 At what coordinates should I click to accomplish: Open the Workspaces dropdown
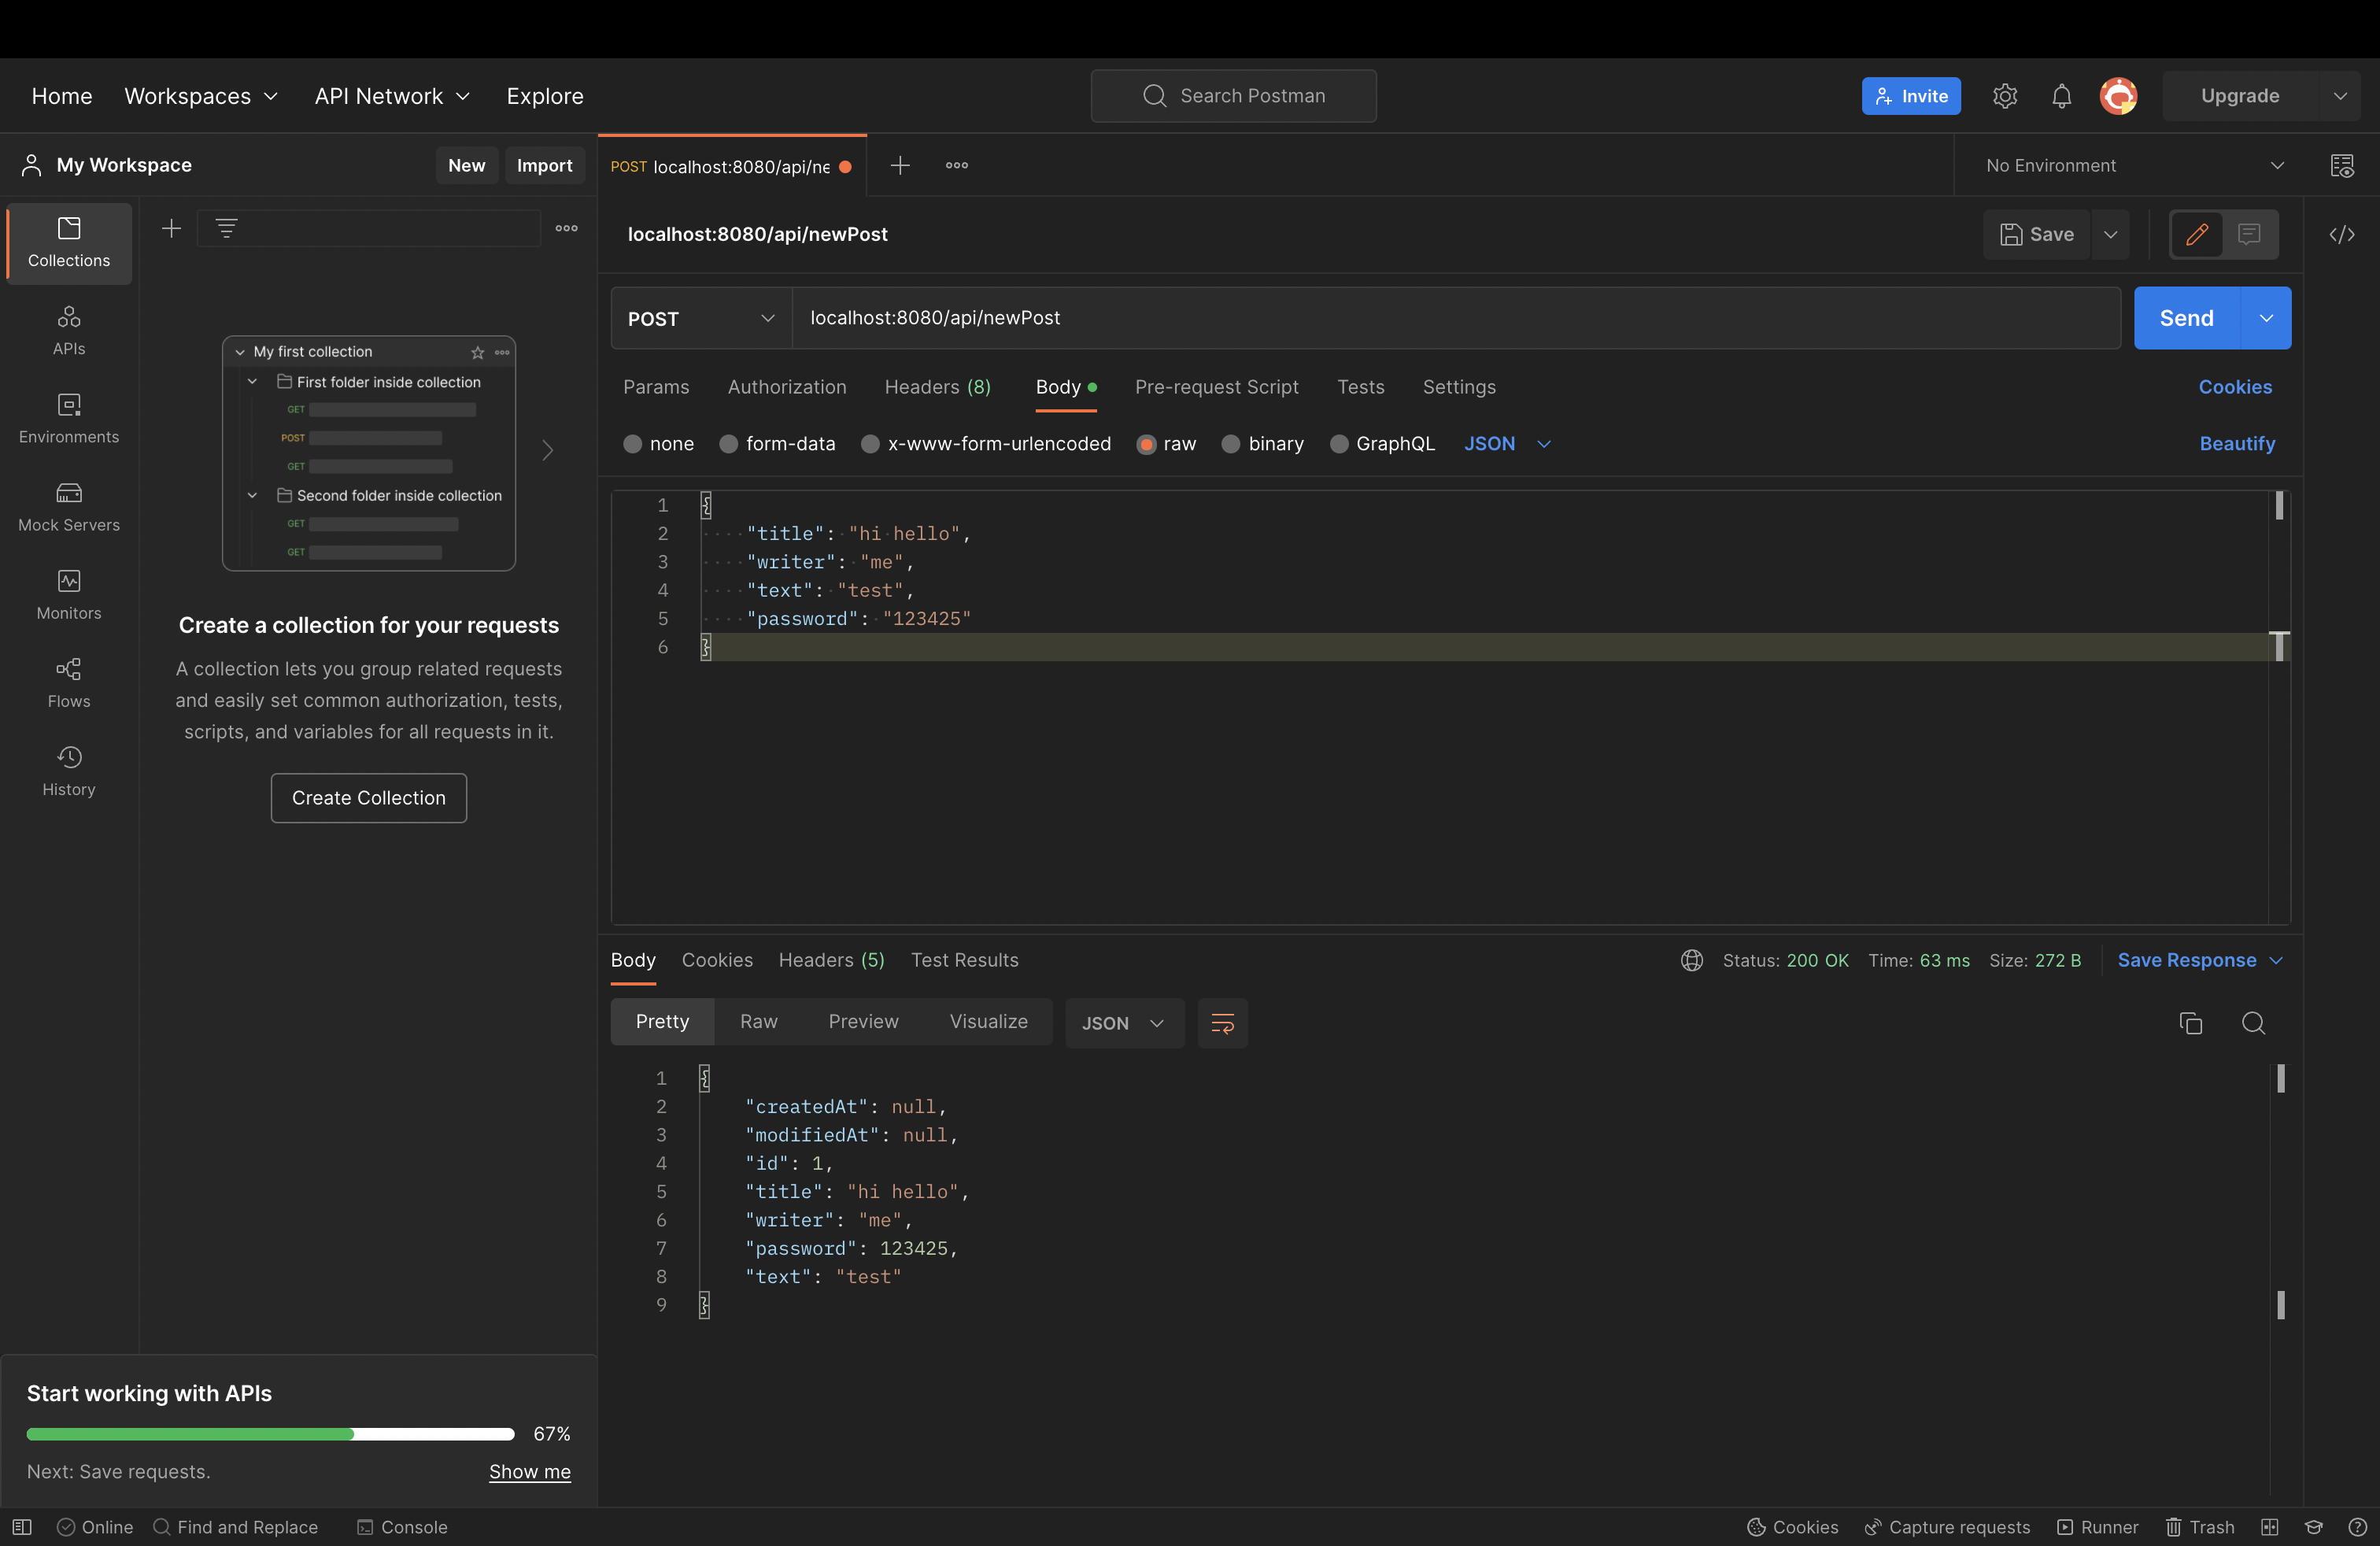pyautogui.click(x=201, y=96)
